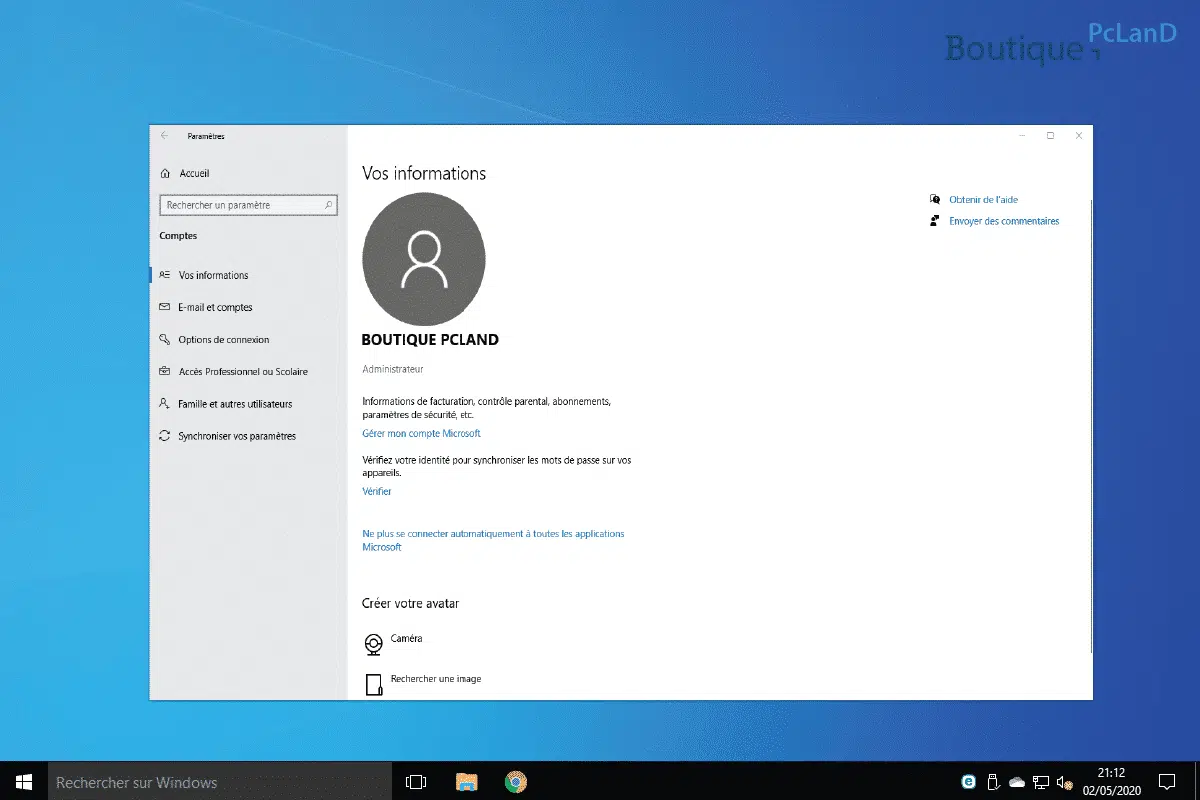Open Options de connexion
This screenshot has width=1200, height=800.
click(x=223, y=339)
